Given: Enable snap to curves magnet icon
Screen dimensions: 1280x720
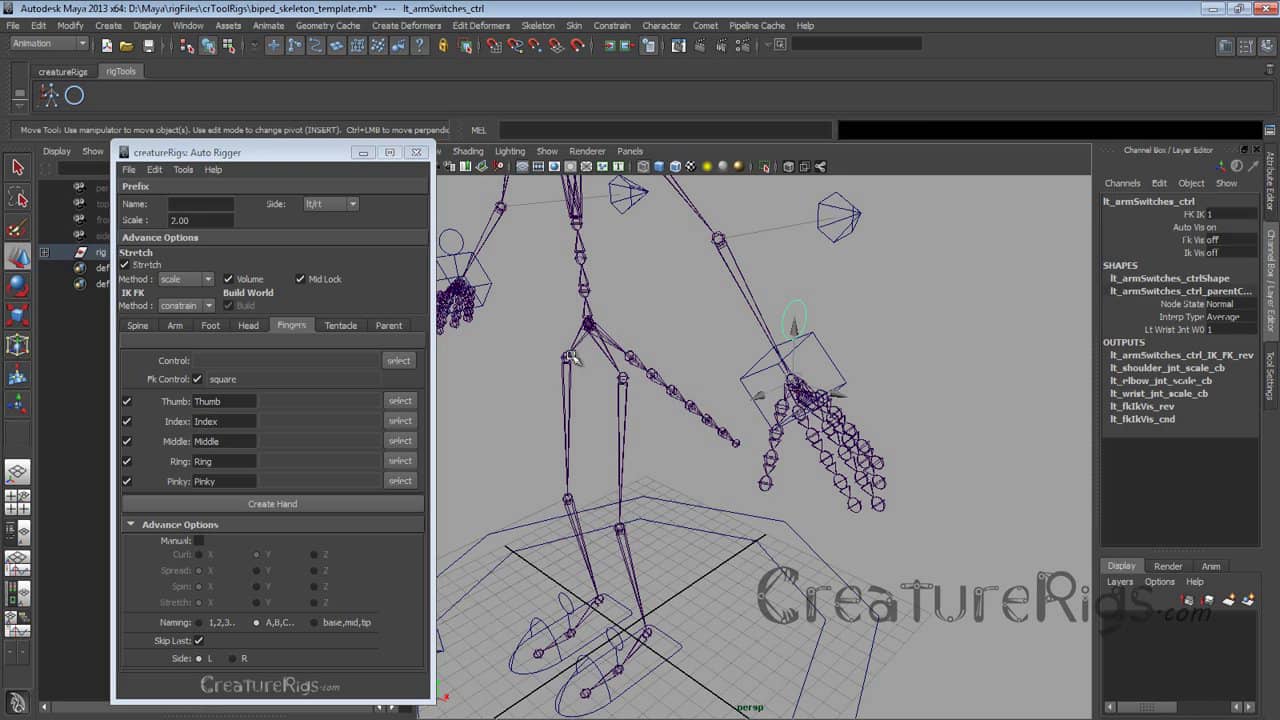Looking at the screenshot, I should tap(515, 45).
